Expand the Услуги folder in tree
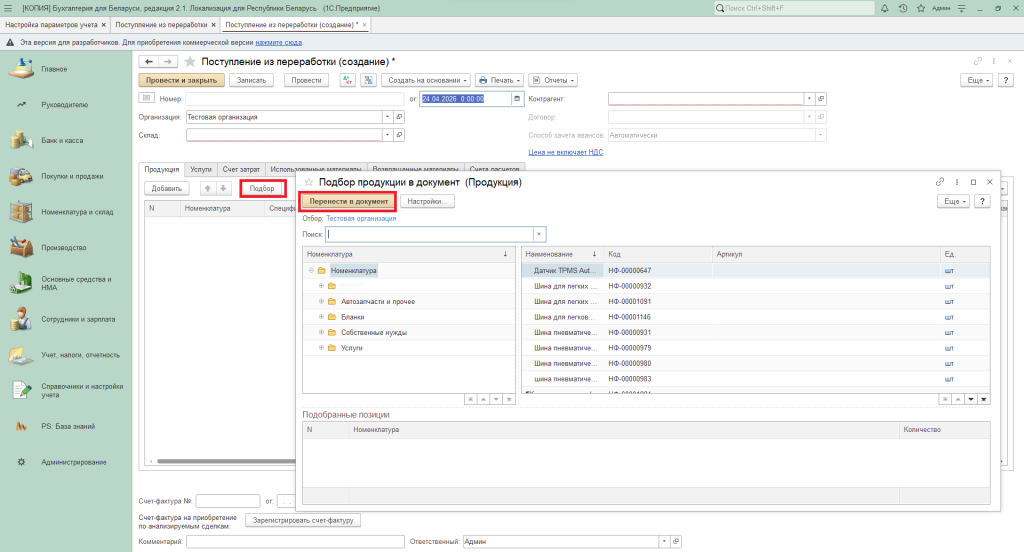The height and width of the screenshot is (552, 1024). [321, 348]
